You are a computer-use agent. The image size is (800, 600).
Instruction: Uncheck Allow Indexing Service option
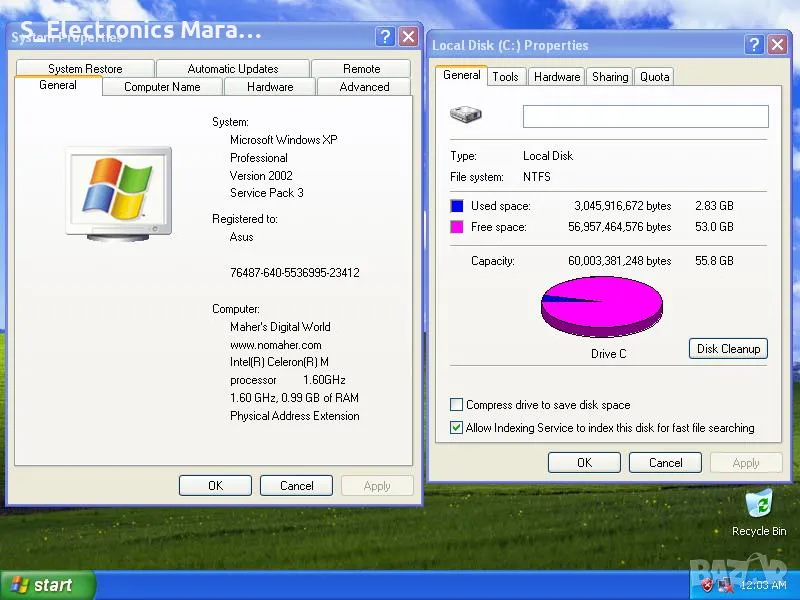coord(457,428)
